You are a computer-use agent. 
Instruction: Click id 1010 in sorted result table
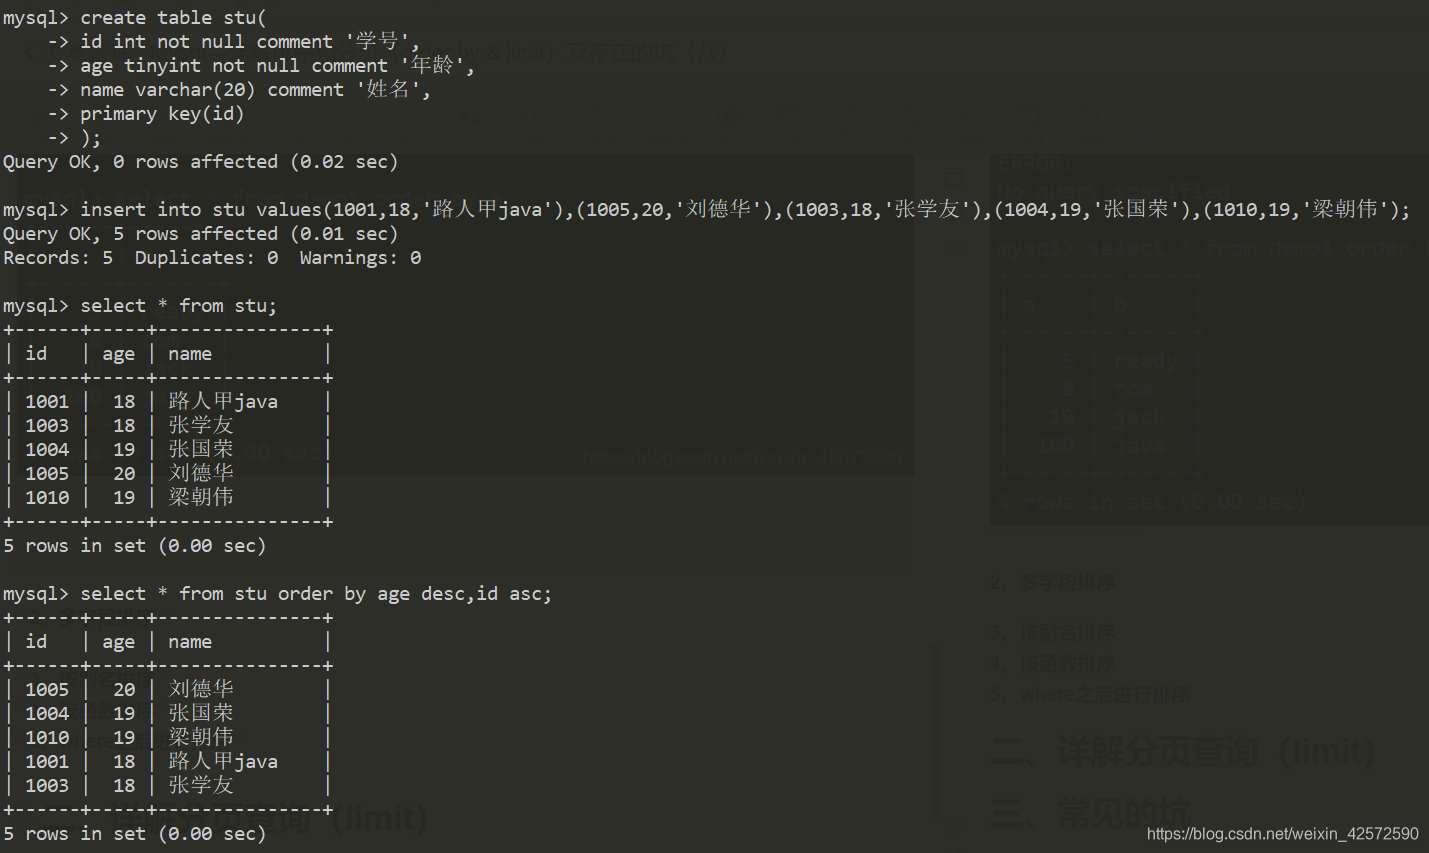[47, 738]
